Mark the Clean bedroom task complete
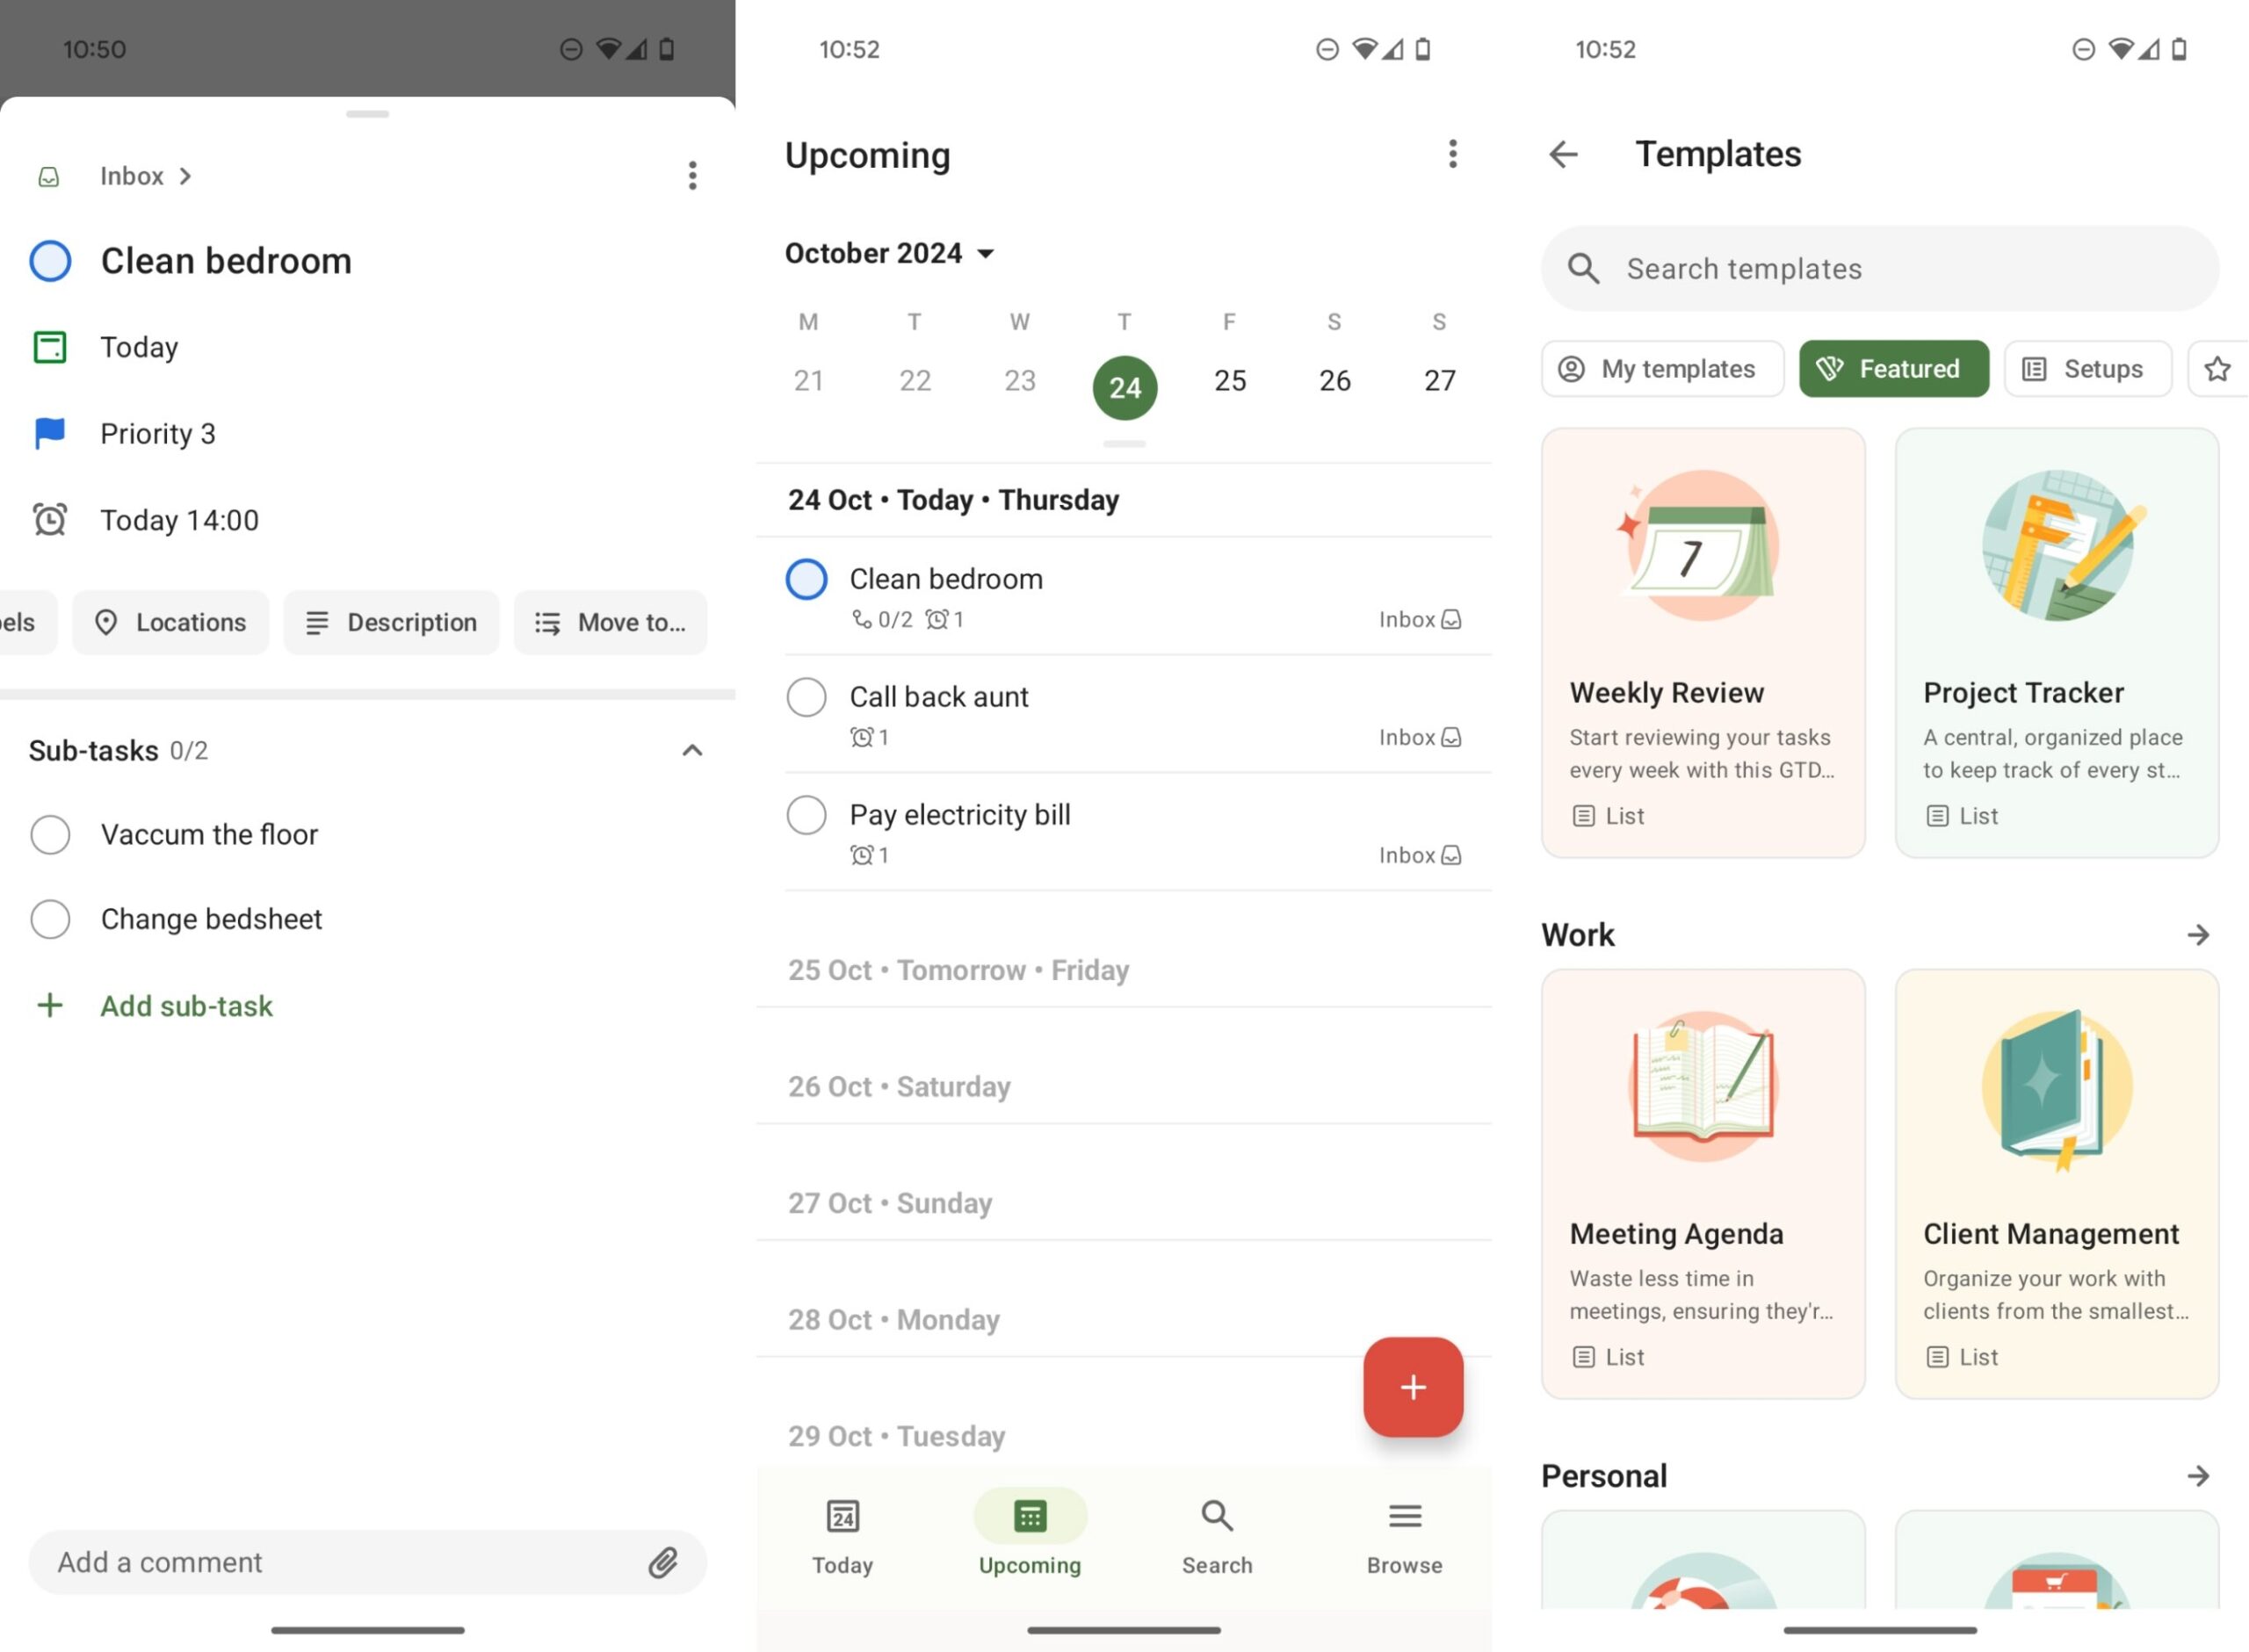The height and width of the screenshot is (1652, 2249). click(806, 579)
